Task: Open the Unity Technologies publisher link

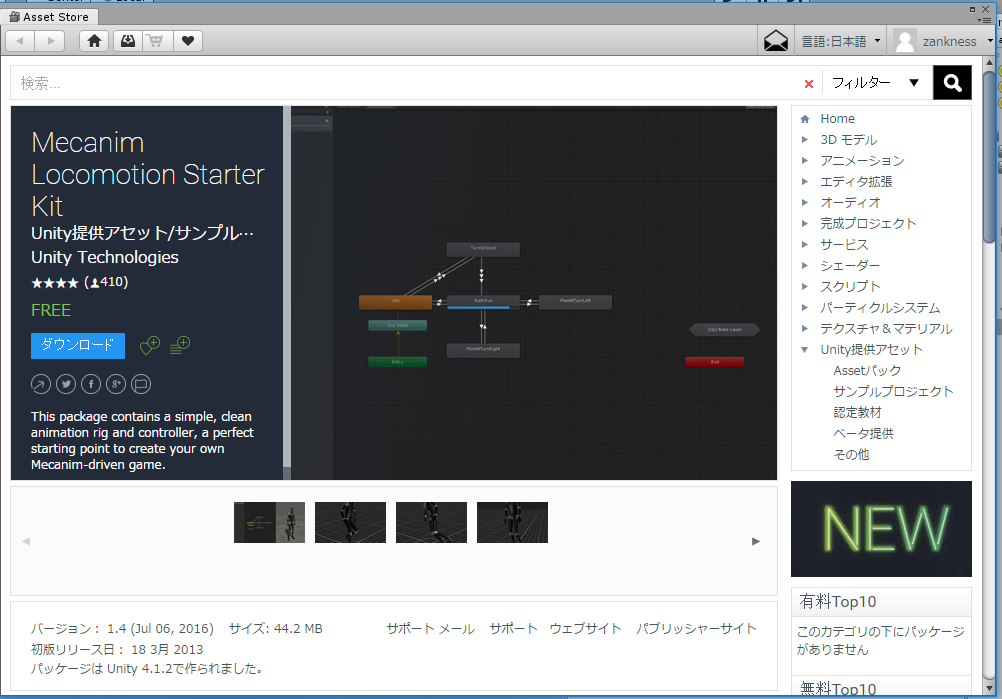Action: (105, 257)
